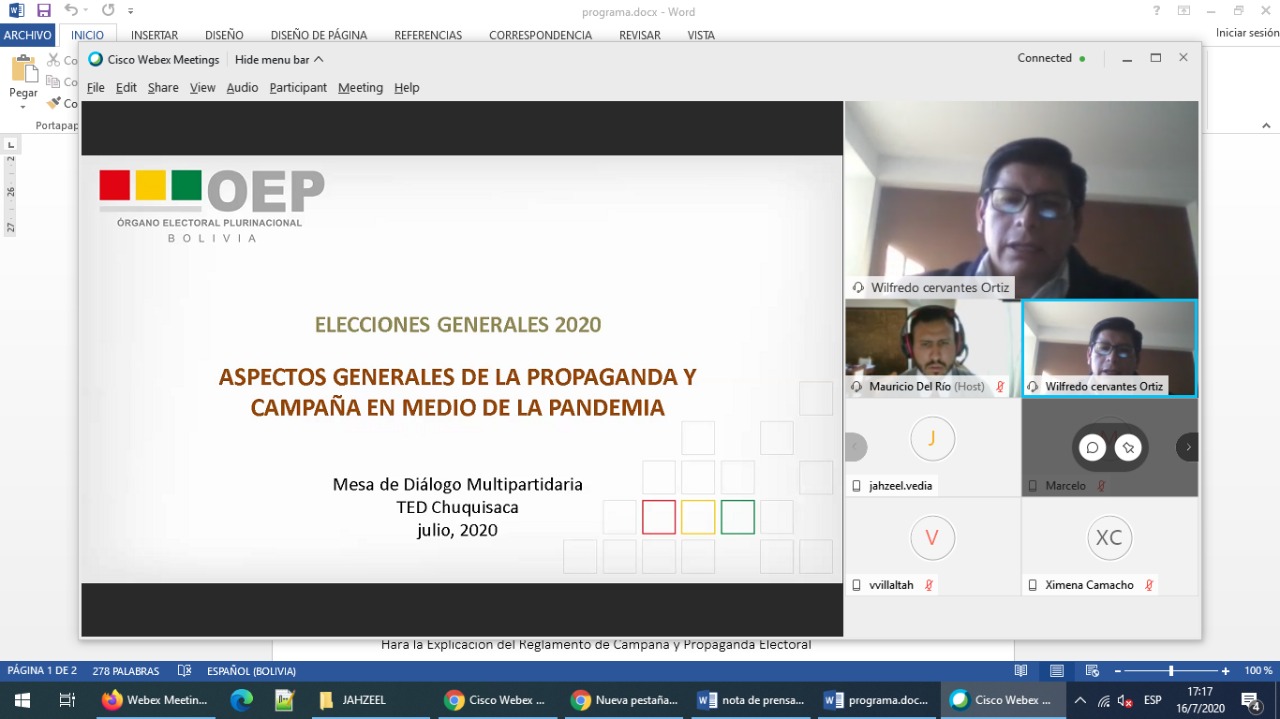Open the Share menu in Webex
The image size is (1280, 719).
[163, 88]
